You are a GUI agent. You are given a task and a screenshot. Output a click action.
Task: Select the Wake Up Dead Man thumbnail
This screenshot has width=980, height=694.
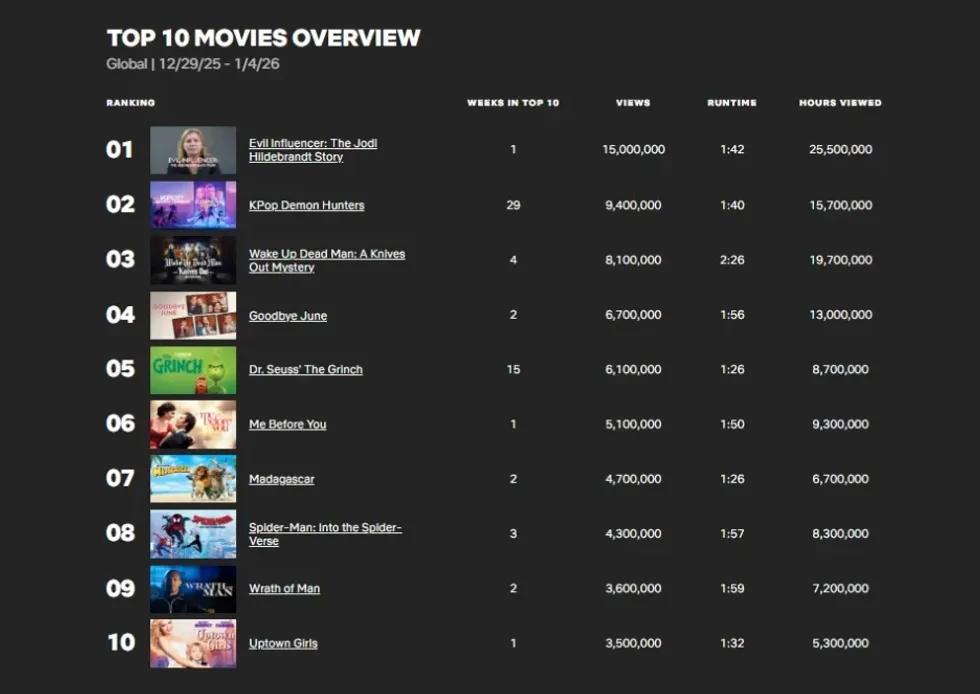pos(193,260)
